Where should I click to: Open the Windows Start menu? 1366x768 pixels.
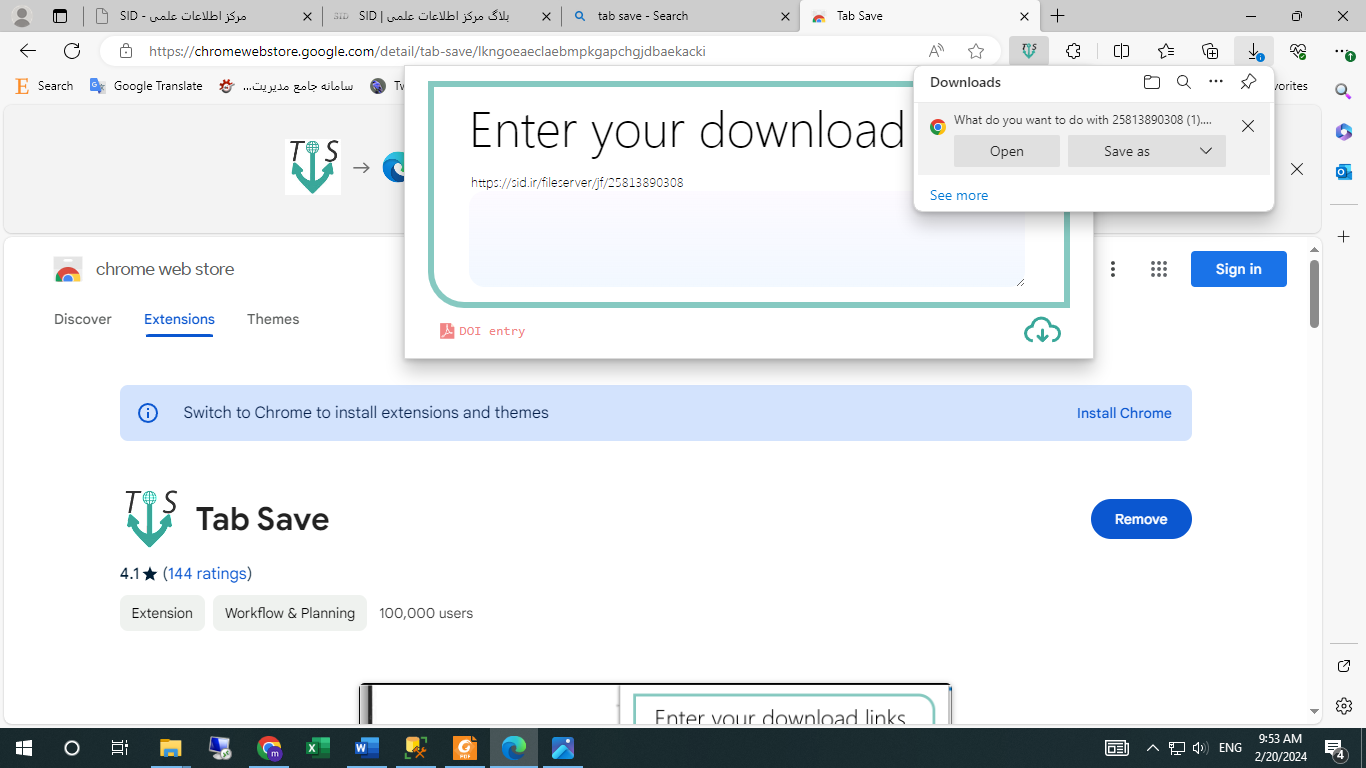click(x=23, y=748)
